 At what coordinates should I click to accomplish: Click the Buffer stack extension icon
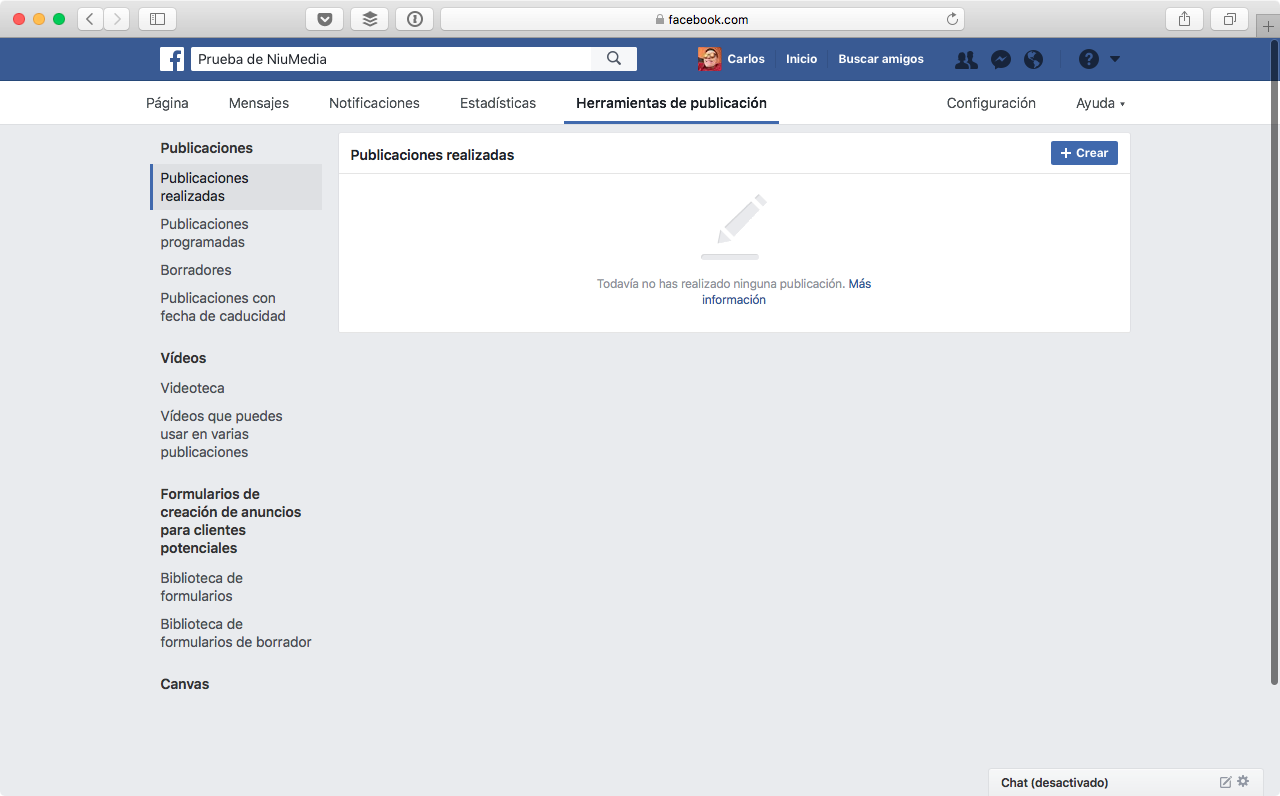click(x=370, y=19)
